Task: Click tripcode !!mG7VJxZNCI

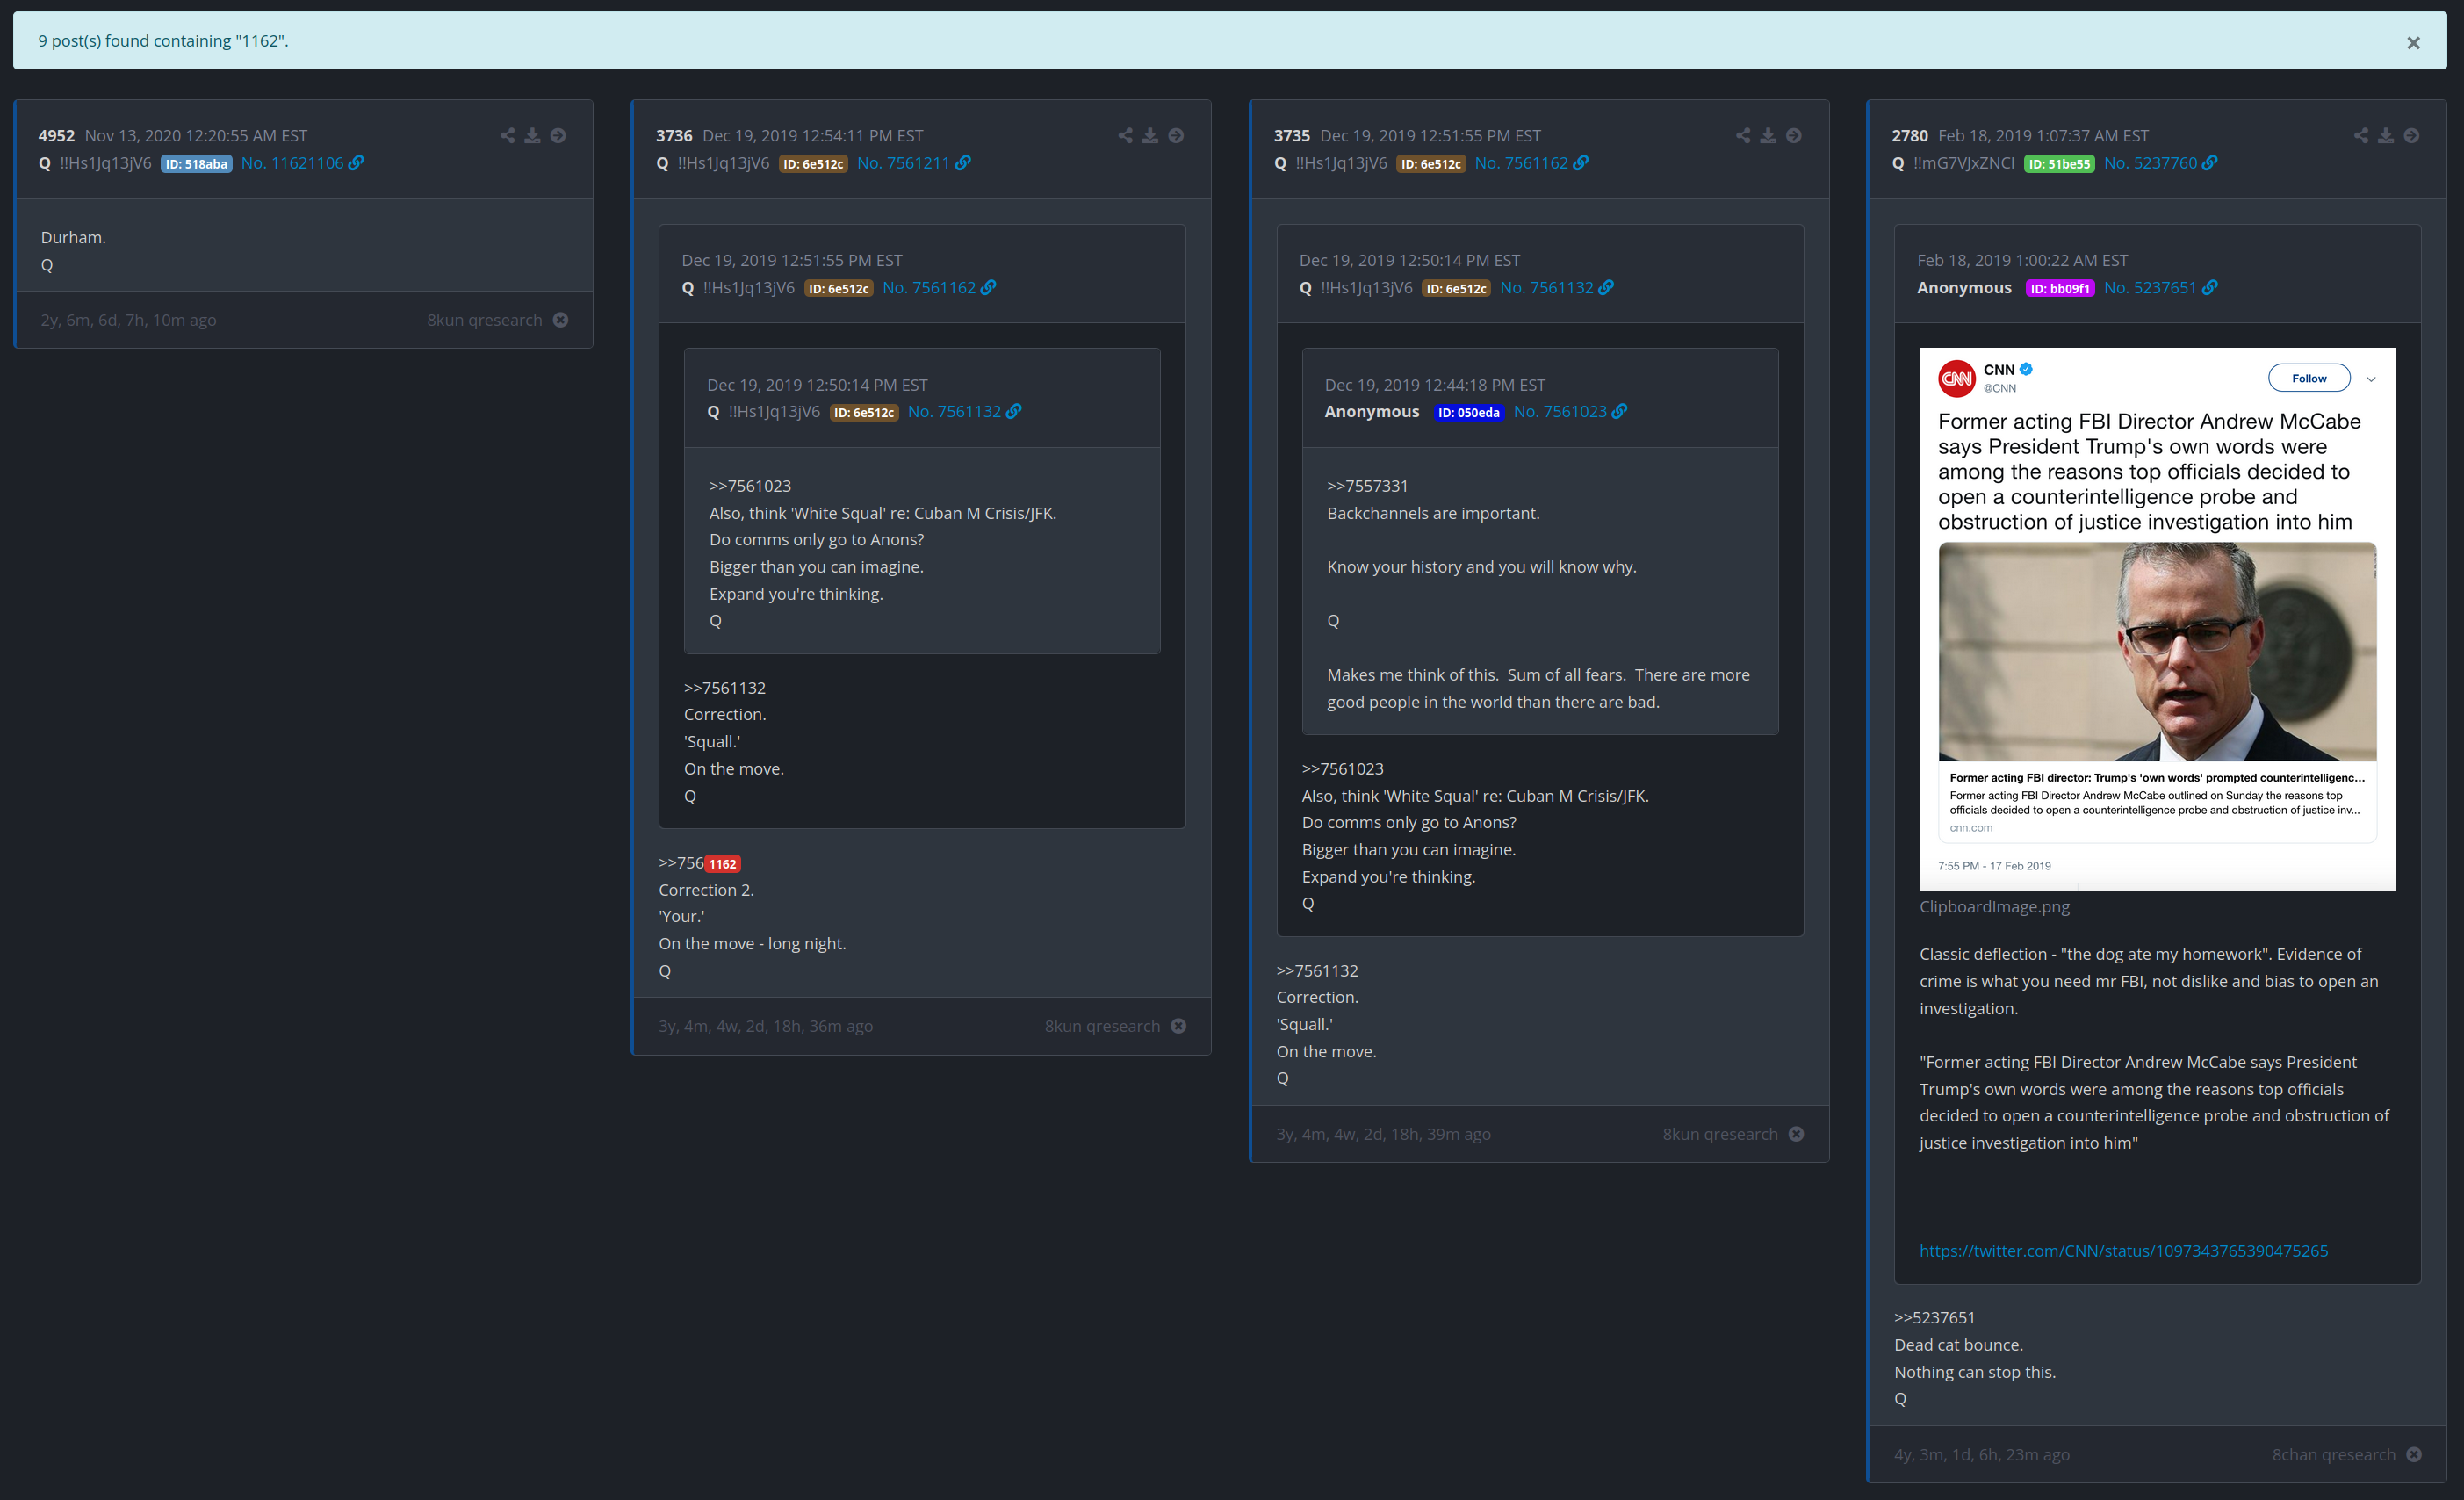Action: (1964, 163)
